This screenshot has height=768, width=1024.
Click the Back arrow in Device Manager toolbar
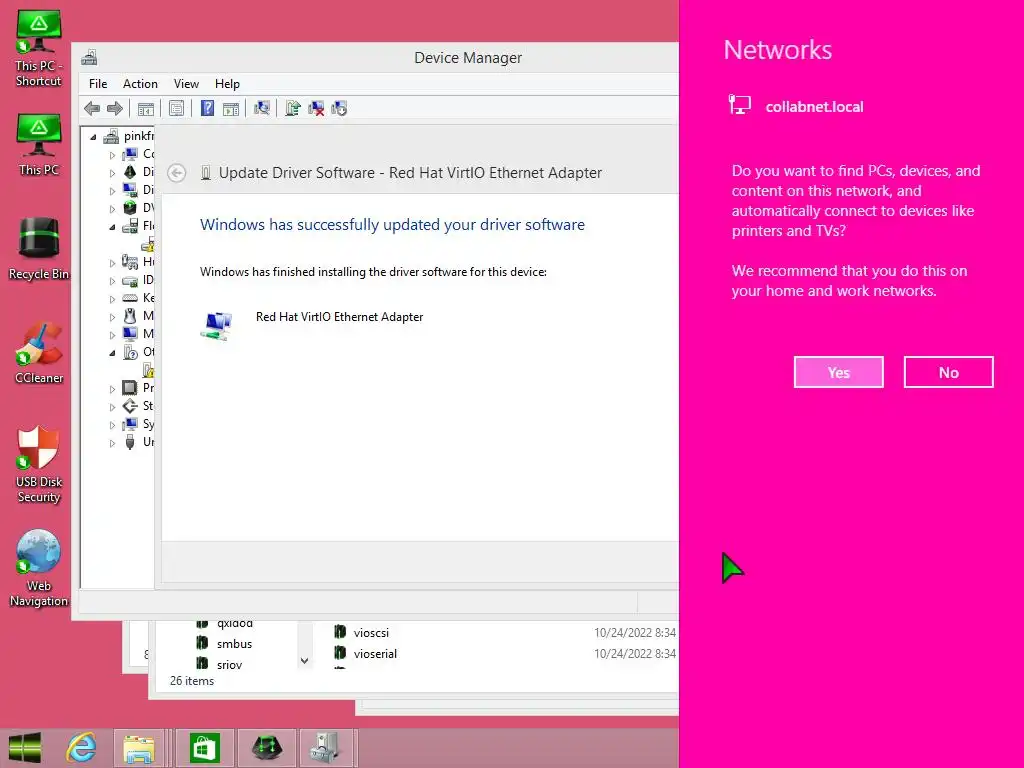[92, 108]
